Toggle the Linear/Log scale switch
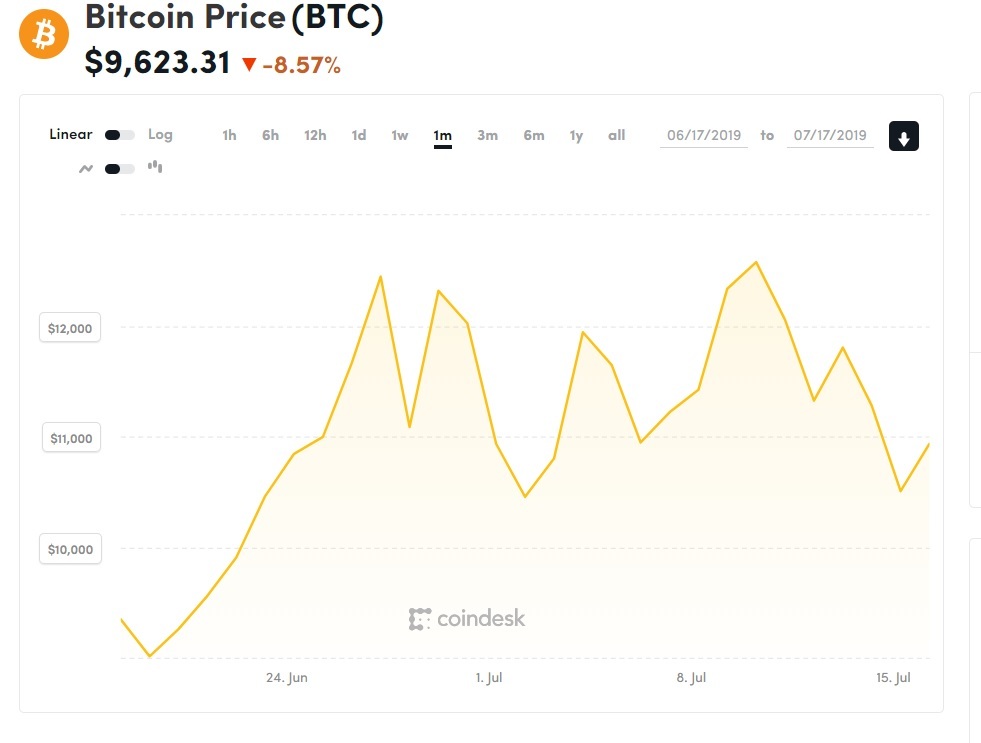The image size is (981, 743). (x=119, y=135)
